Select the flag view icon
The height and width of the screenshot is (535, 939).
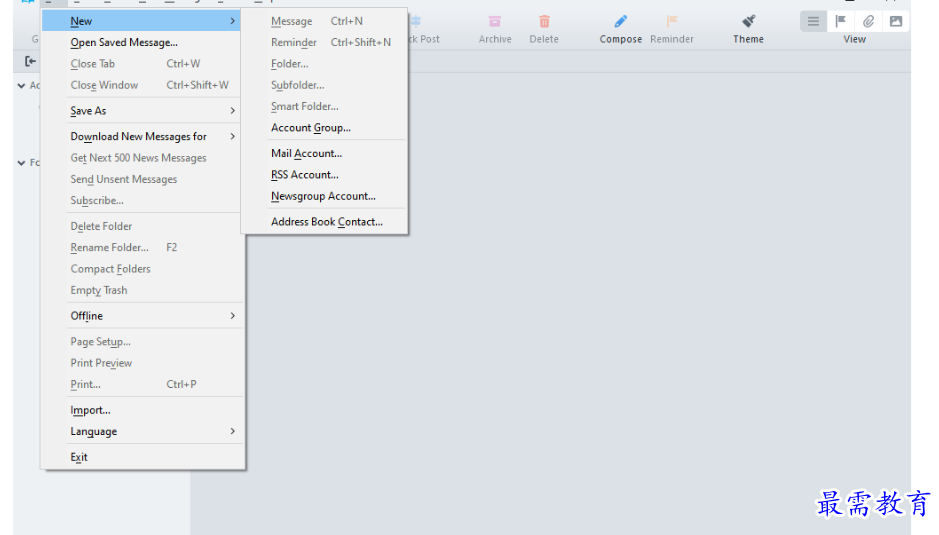[841, 22]
